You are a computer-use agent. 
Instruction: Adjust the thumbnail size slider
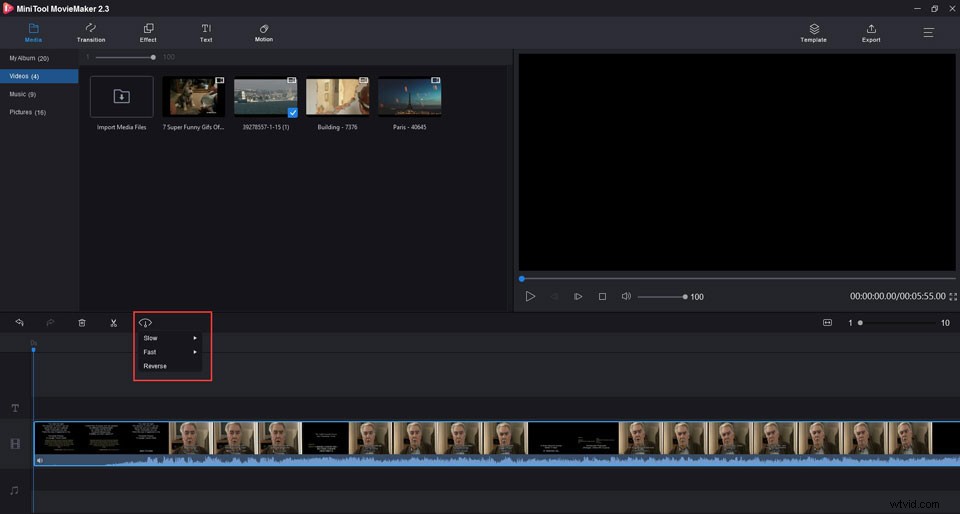(x=124, y=57)
